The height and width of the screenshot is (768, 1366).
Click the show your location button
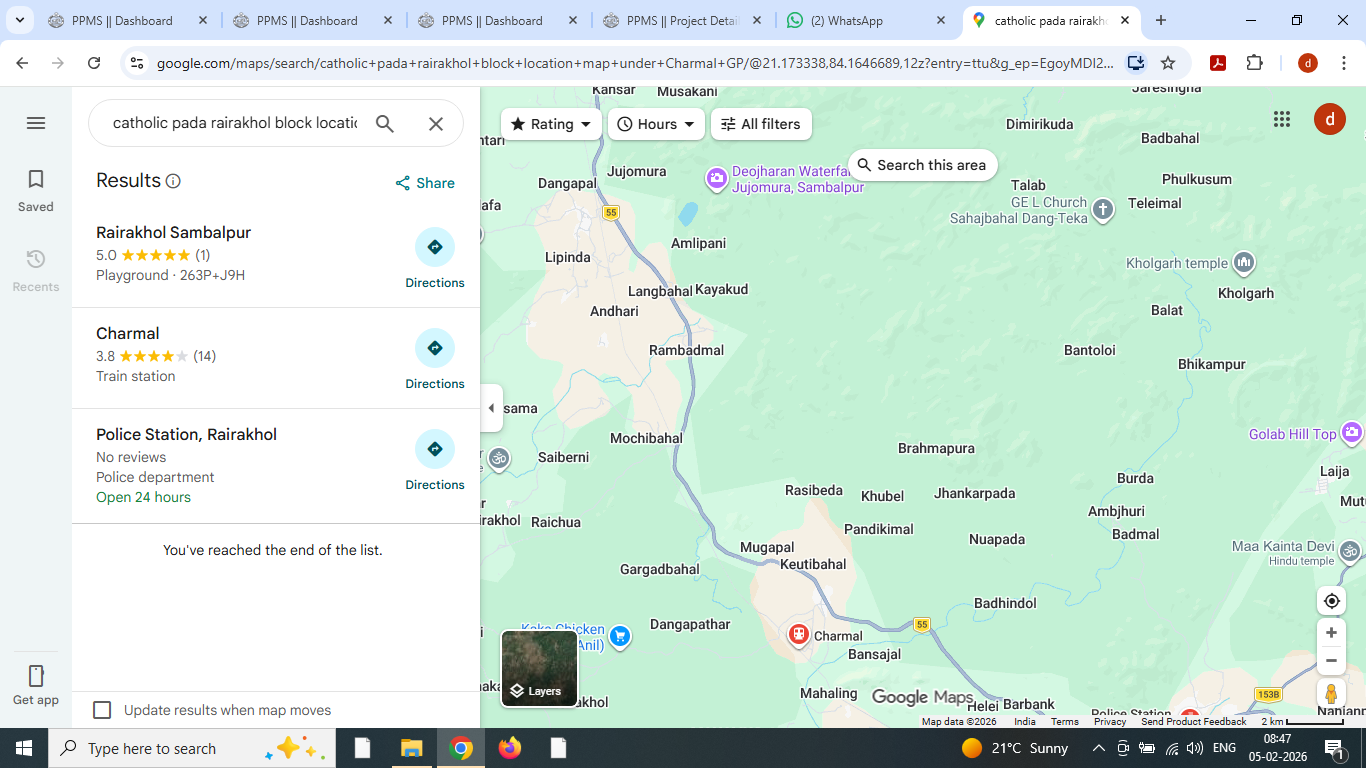click(x=1331, y=601)
